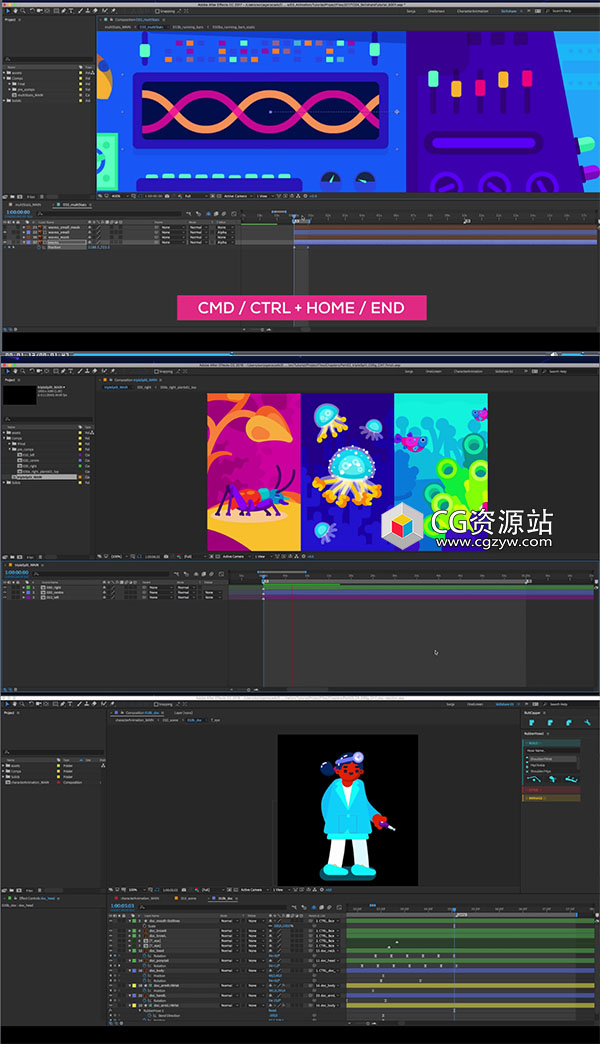Open the 010b_running_bars composition tab

tap(186, 27)
